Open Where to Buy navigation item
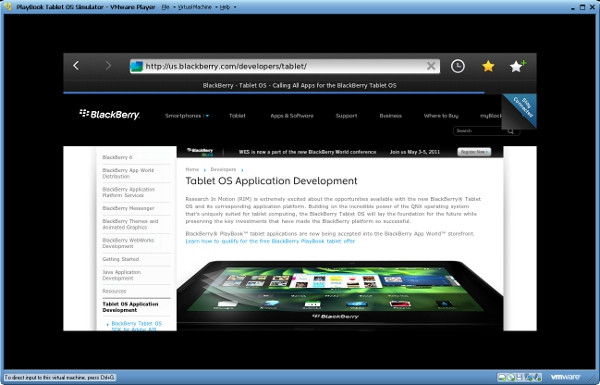The width and height of the screenshot is (600, 385). pyautogui.click(x=441, y=116)
